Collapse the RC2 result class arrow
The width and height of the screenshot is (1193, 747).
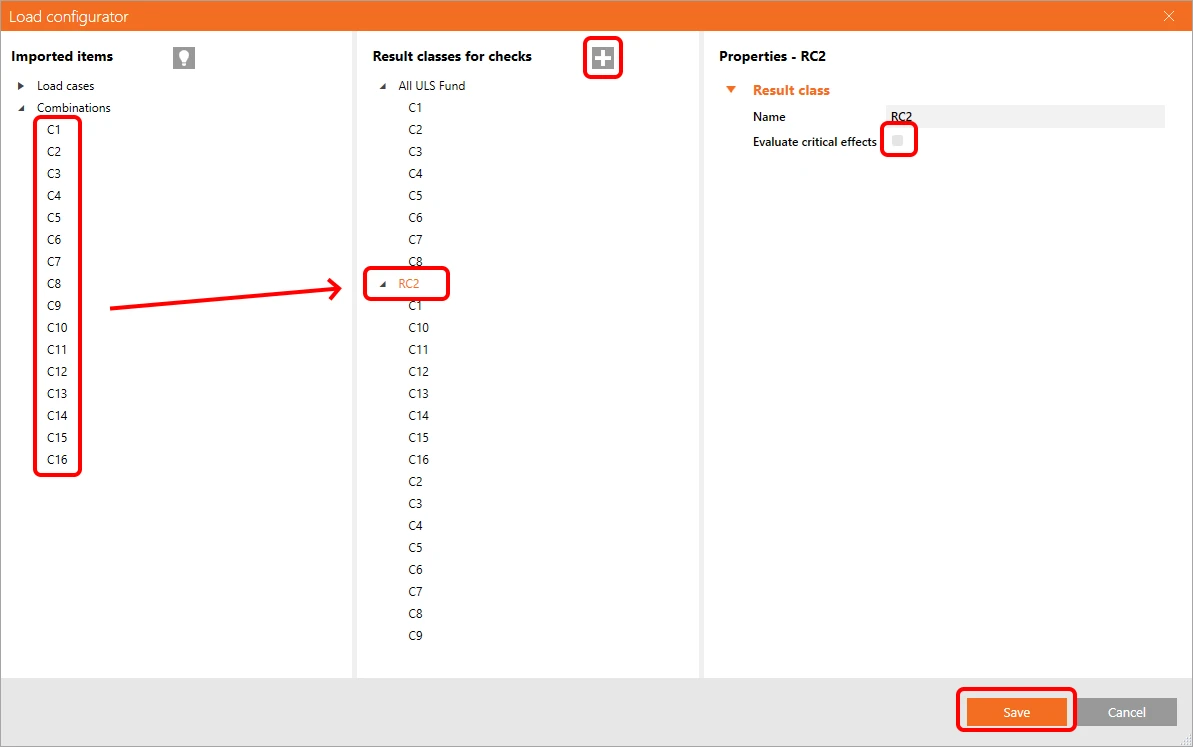point(383,284)
